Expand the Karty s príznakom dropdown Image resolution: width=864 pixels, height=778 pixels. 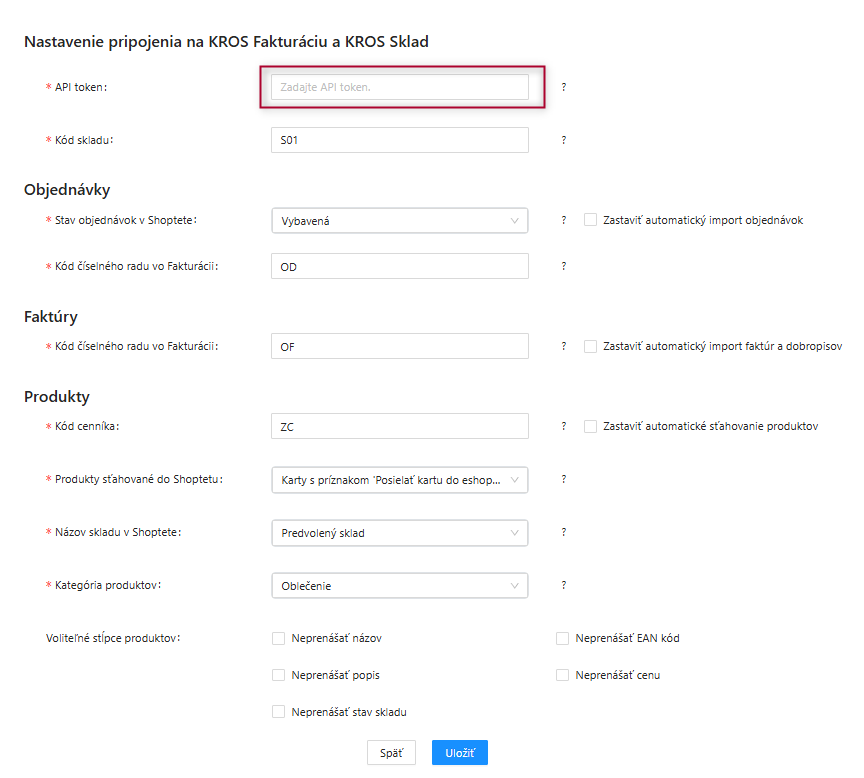tap(399, 480)
